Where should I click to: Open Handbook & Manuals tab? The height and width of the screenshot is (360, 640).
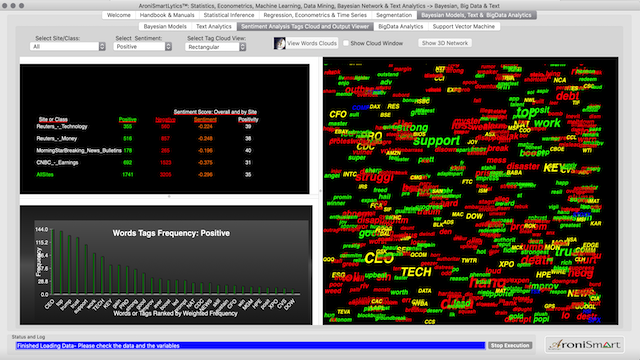coord(167,15)
